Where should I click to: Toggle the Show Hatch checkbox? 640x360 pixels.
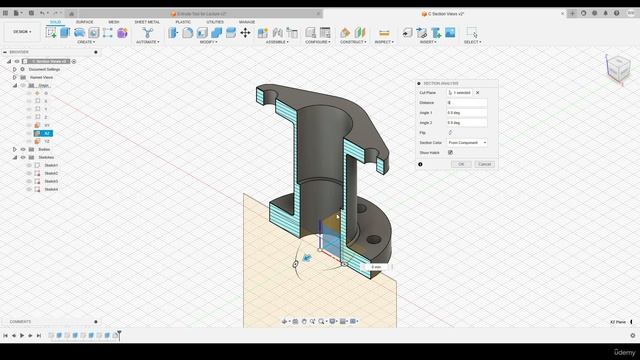[450, 153]
